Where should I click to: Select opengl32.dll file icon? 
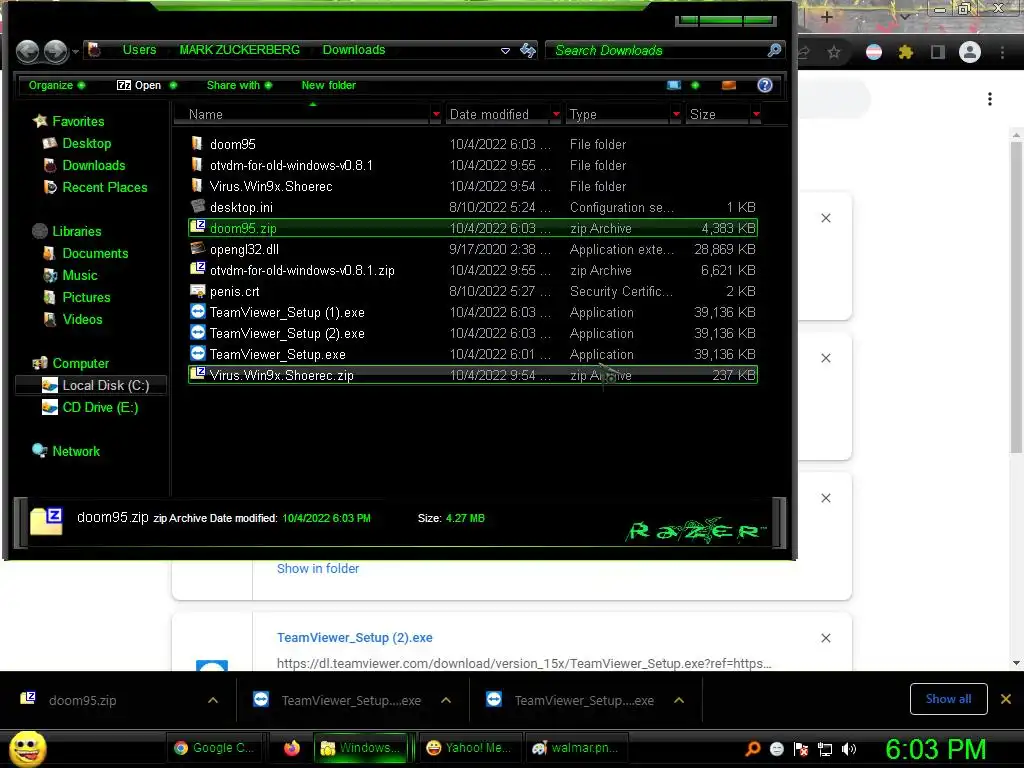pyautogui.click(x=197, y=248)
